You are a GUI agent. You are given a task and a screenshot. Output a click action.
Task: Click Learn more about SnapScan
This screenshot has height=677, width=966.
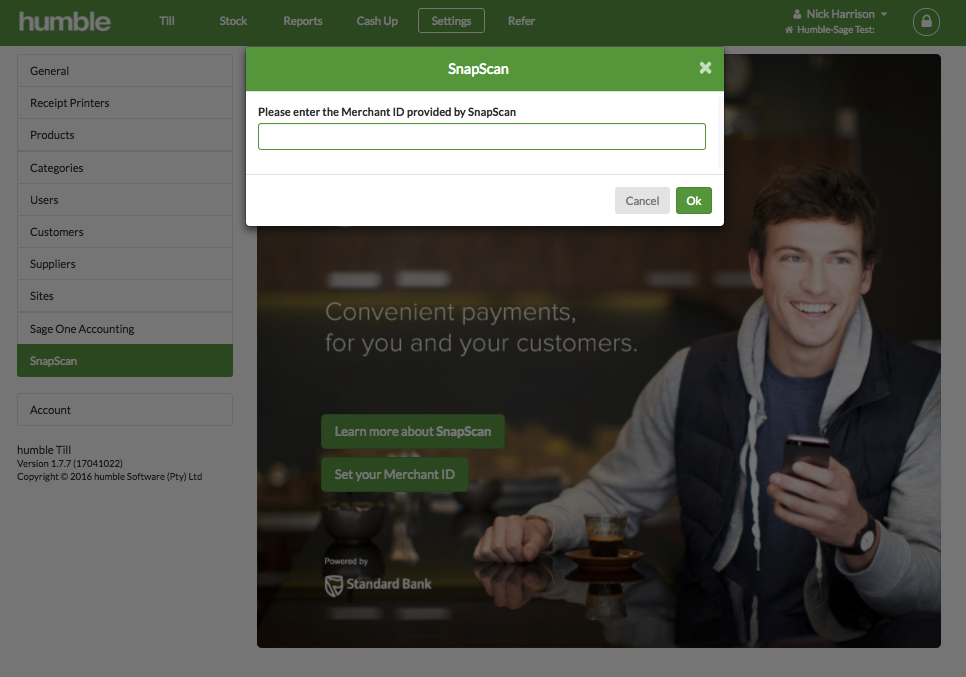[413, 431]
